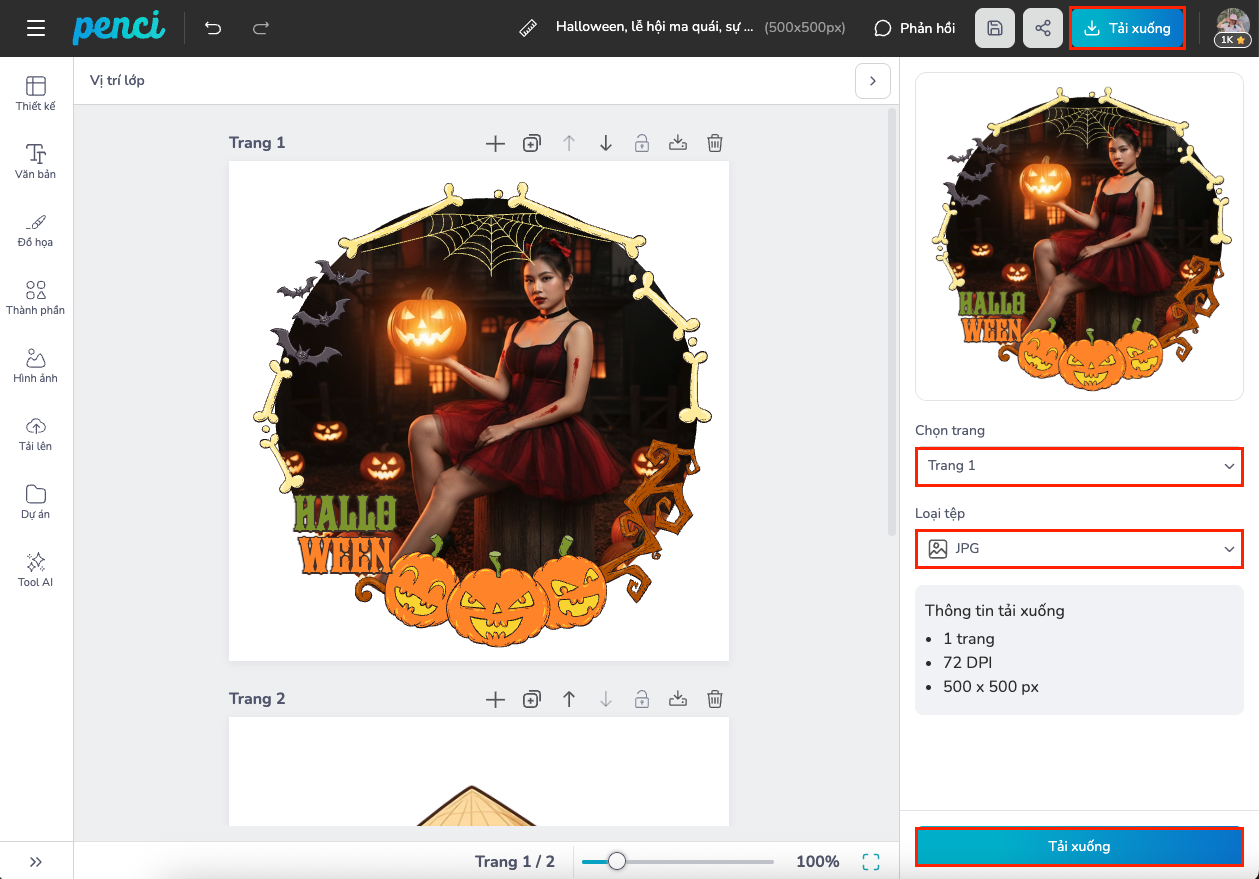1259x879 pixels.
Task: Toggle the lock on Trang 1
Action: pos(642,143)
